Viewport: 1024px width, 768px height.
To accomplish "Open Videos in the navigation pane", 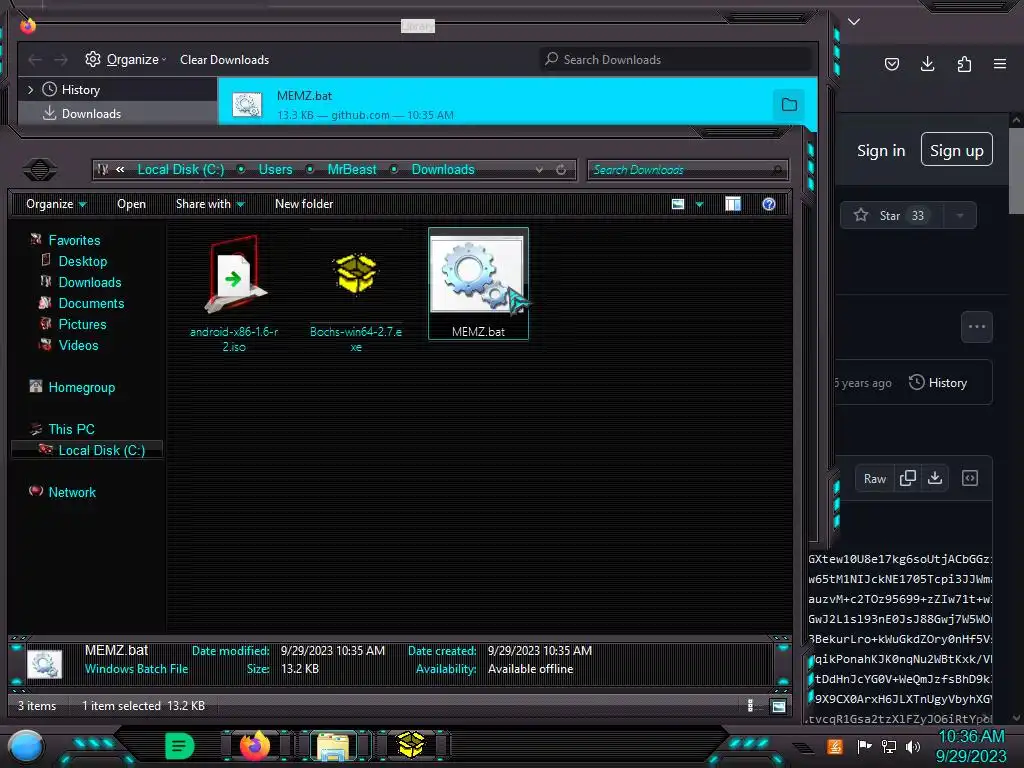I will point(78,345).
